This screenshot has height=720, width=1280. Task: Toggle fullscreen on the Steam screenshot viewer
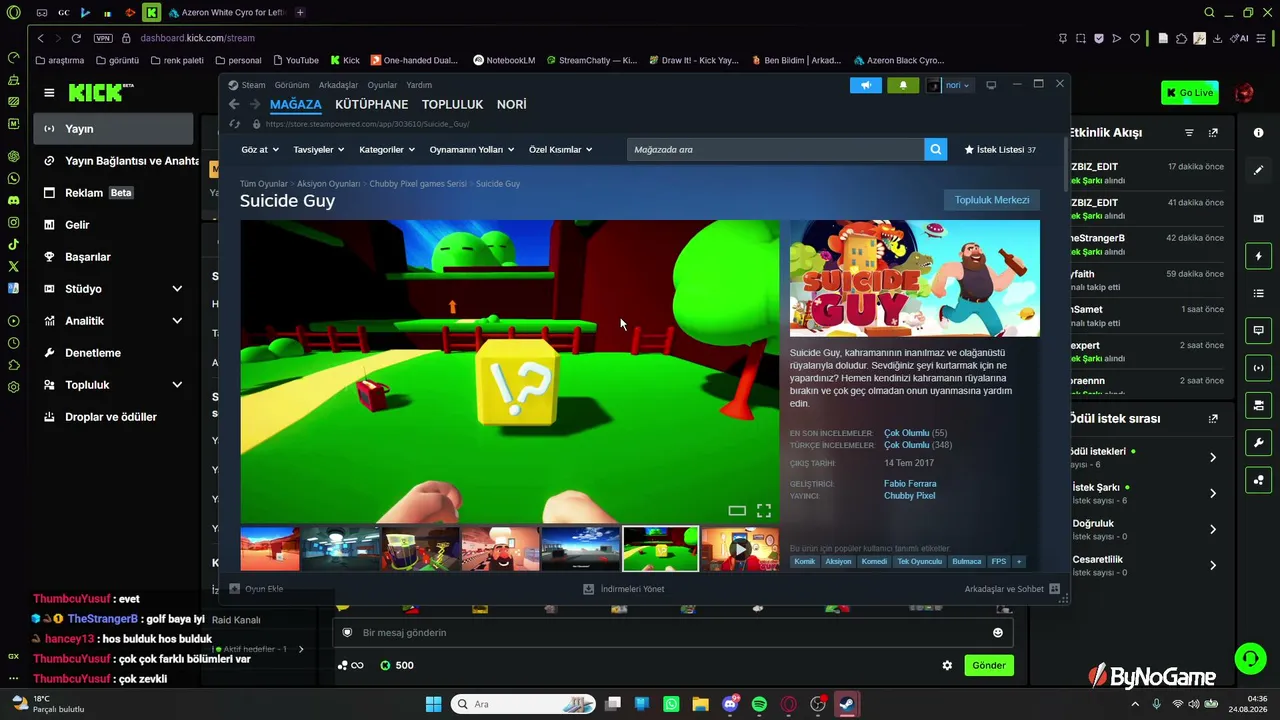[764, 510]
